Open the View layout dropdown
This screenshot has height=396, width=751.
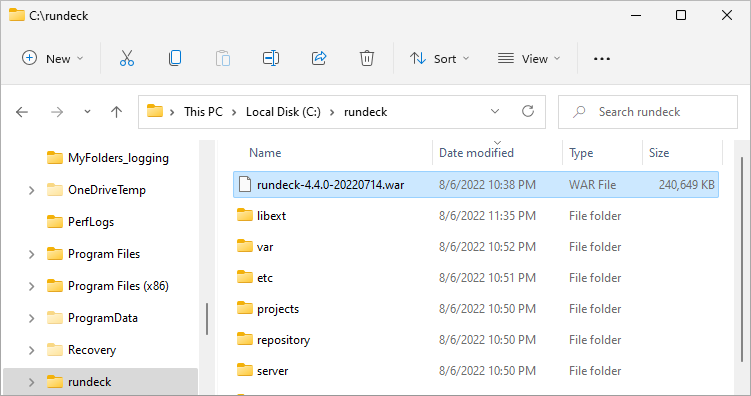click(529, 58)
